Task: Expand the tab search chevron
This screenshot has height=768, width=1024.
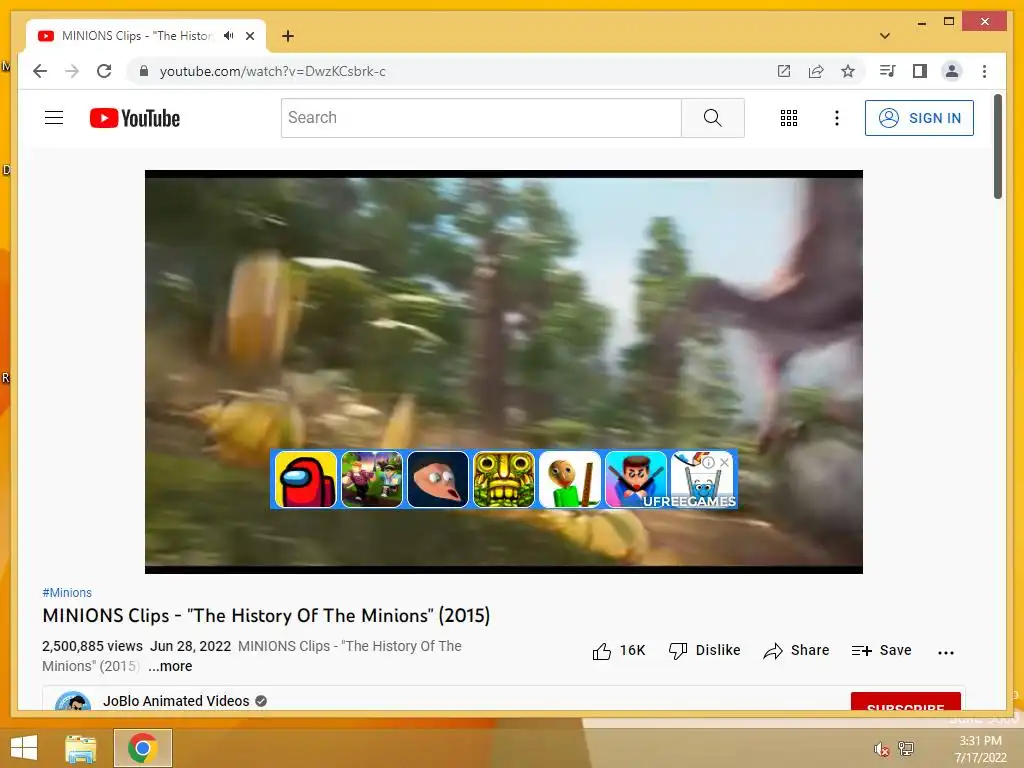Action: click(885, 36)
